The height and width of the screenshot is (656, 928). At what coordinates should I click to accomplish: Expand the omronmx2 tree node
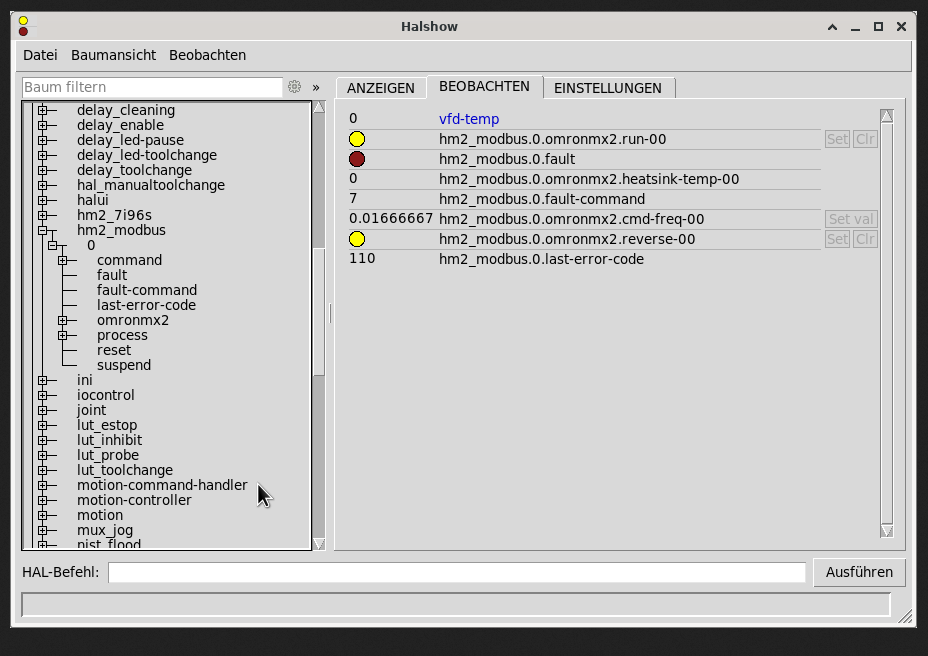(x=62, y=320)
